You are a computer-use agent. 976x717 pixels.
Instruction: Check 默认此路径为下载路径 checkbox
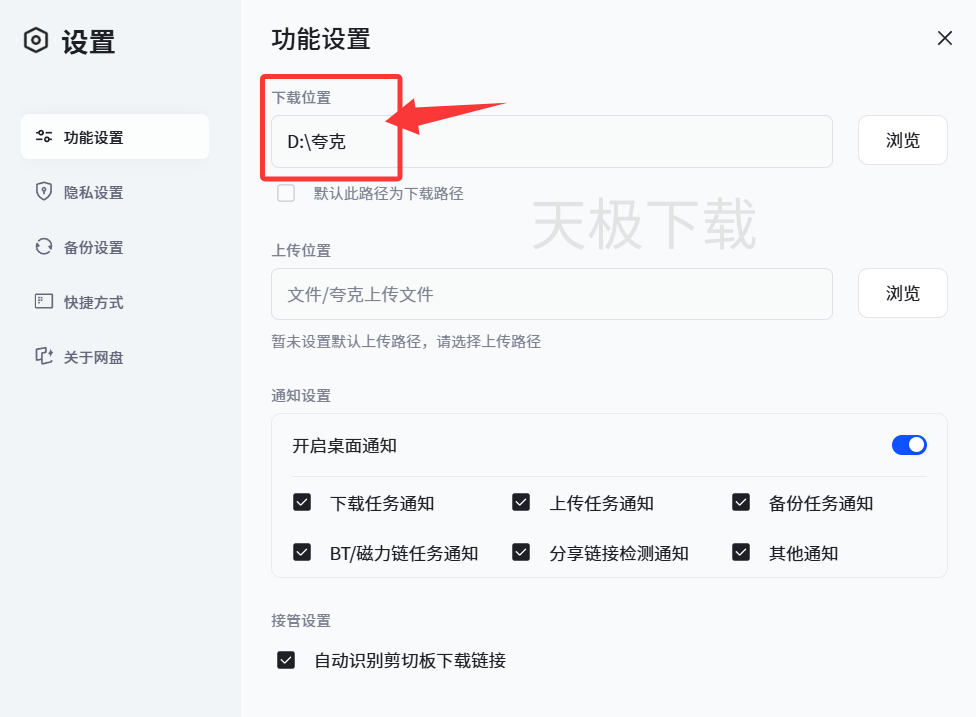coord(286,194)
